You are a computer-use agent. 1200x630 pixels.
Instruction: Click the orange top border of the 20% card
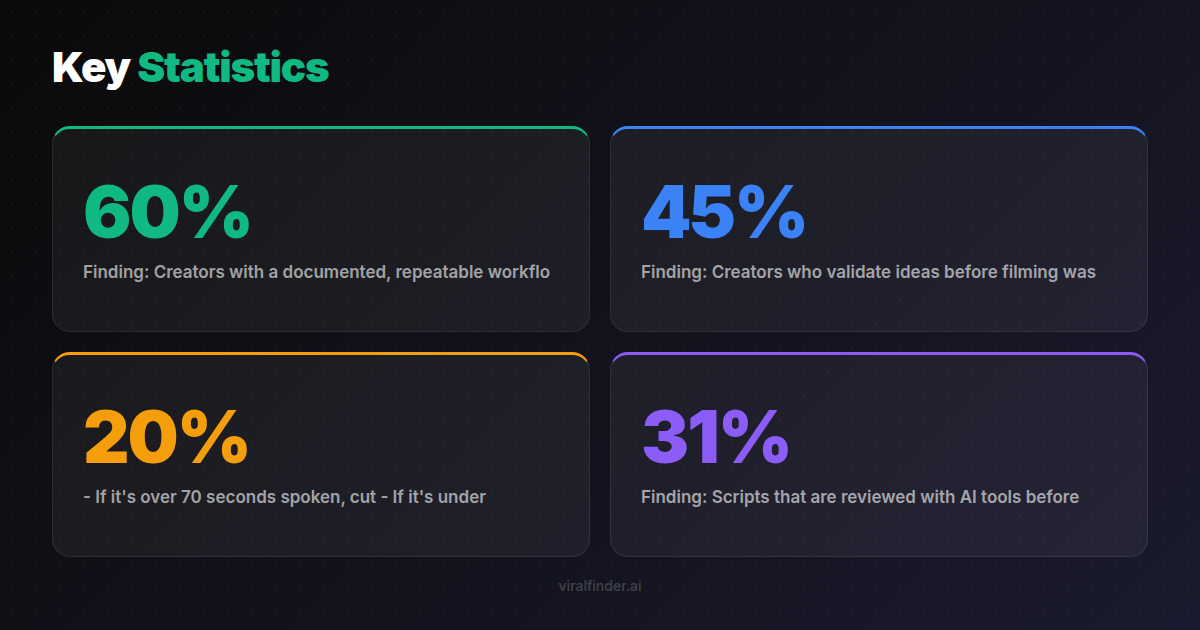click(320, 353)
